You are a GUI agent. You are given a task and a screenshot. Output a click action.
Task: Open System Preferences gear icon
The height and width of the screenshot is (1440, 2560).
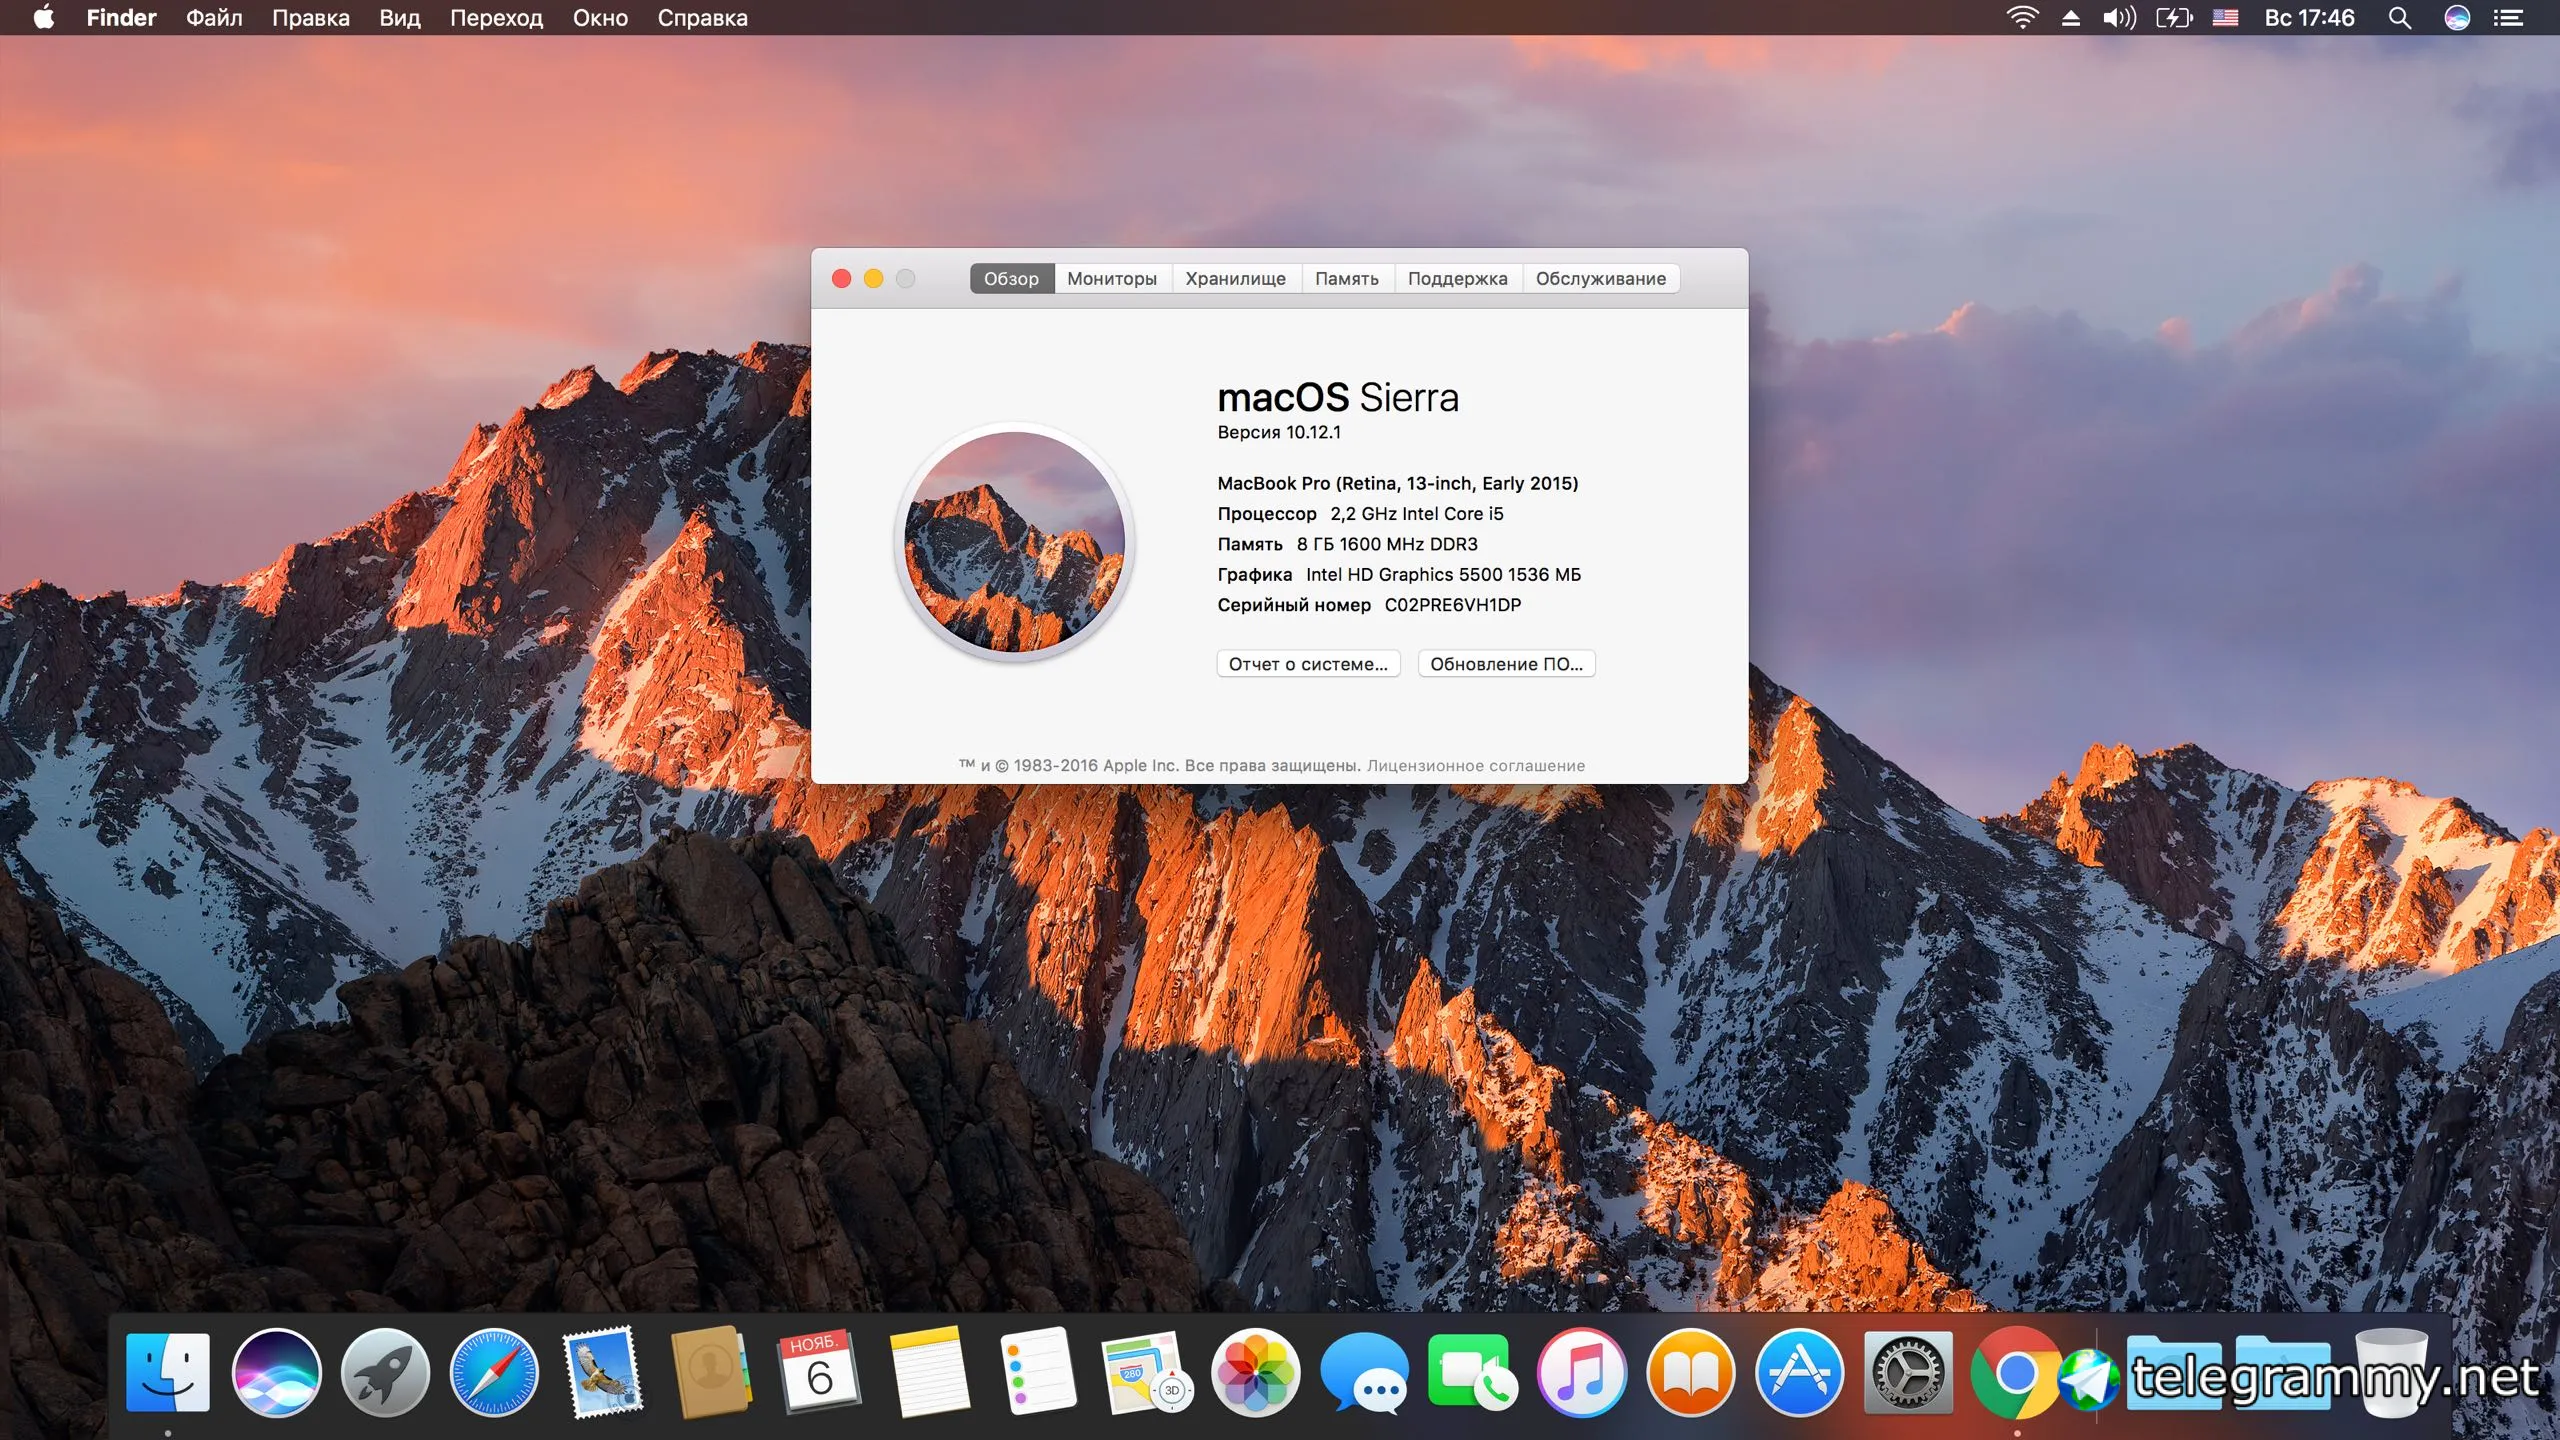coord(1908,1373)
